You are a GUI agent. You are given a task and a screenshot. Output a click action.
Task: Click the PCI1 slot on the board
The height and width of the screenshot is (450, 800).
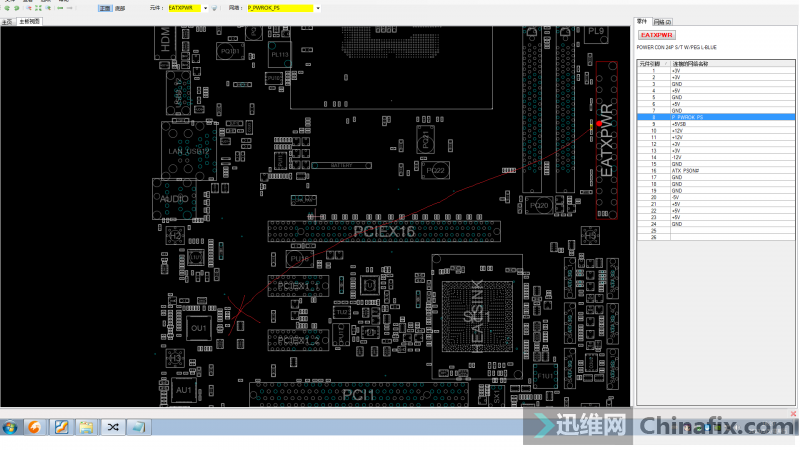click(359, 395)
